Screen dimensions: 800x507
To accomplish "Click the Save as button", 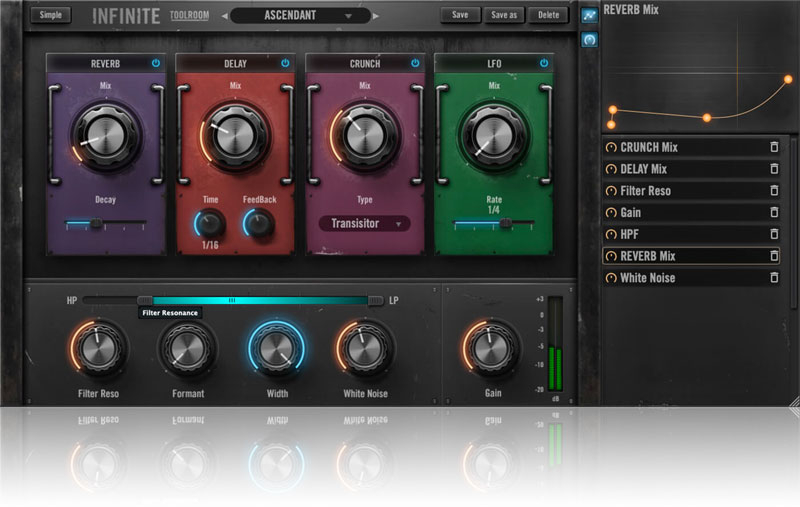I will coord(504,15).
